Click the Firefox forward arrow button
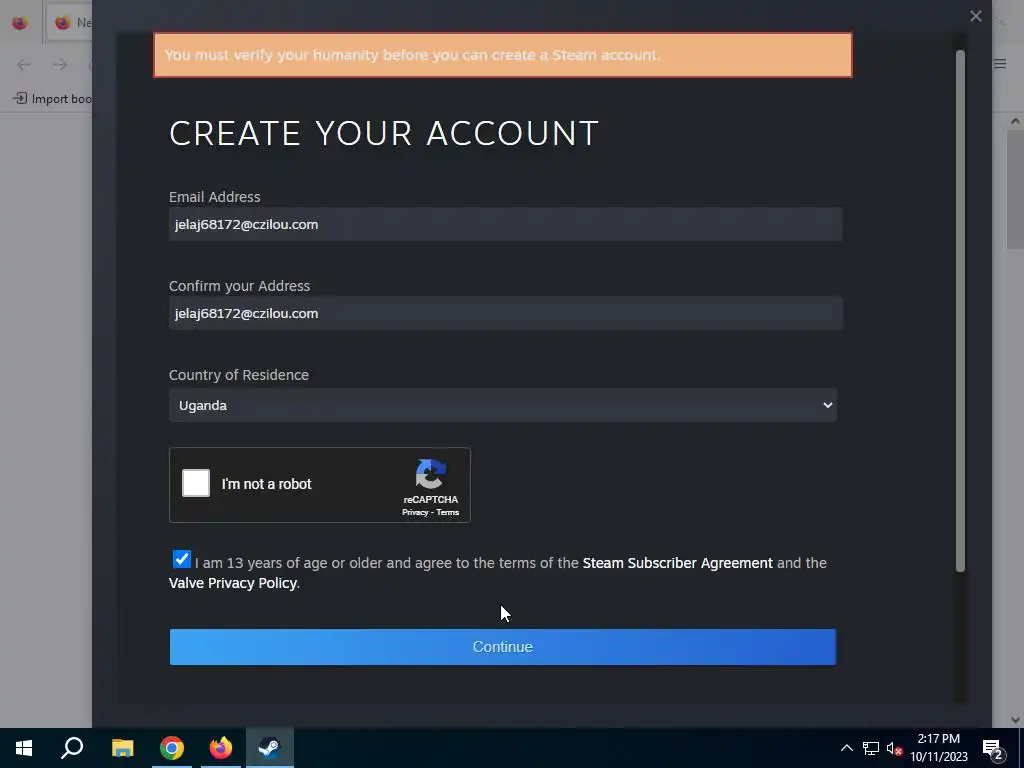Screen dimensions: 1024x768 coord(60,64)
